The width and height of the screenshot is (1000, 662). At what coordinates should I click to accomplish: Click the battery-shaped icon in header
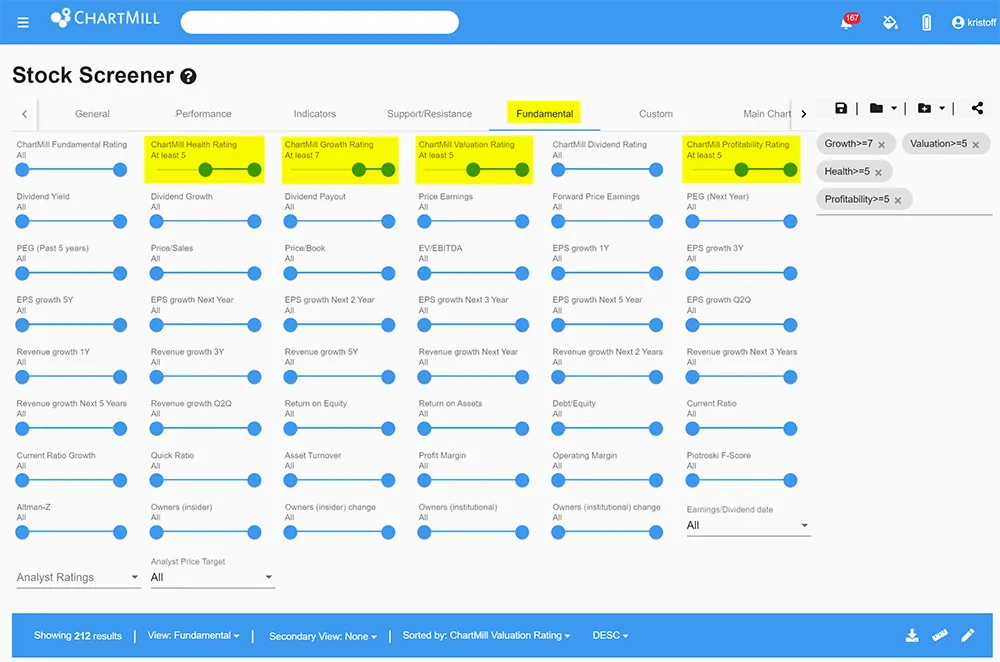click(927, 23)
